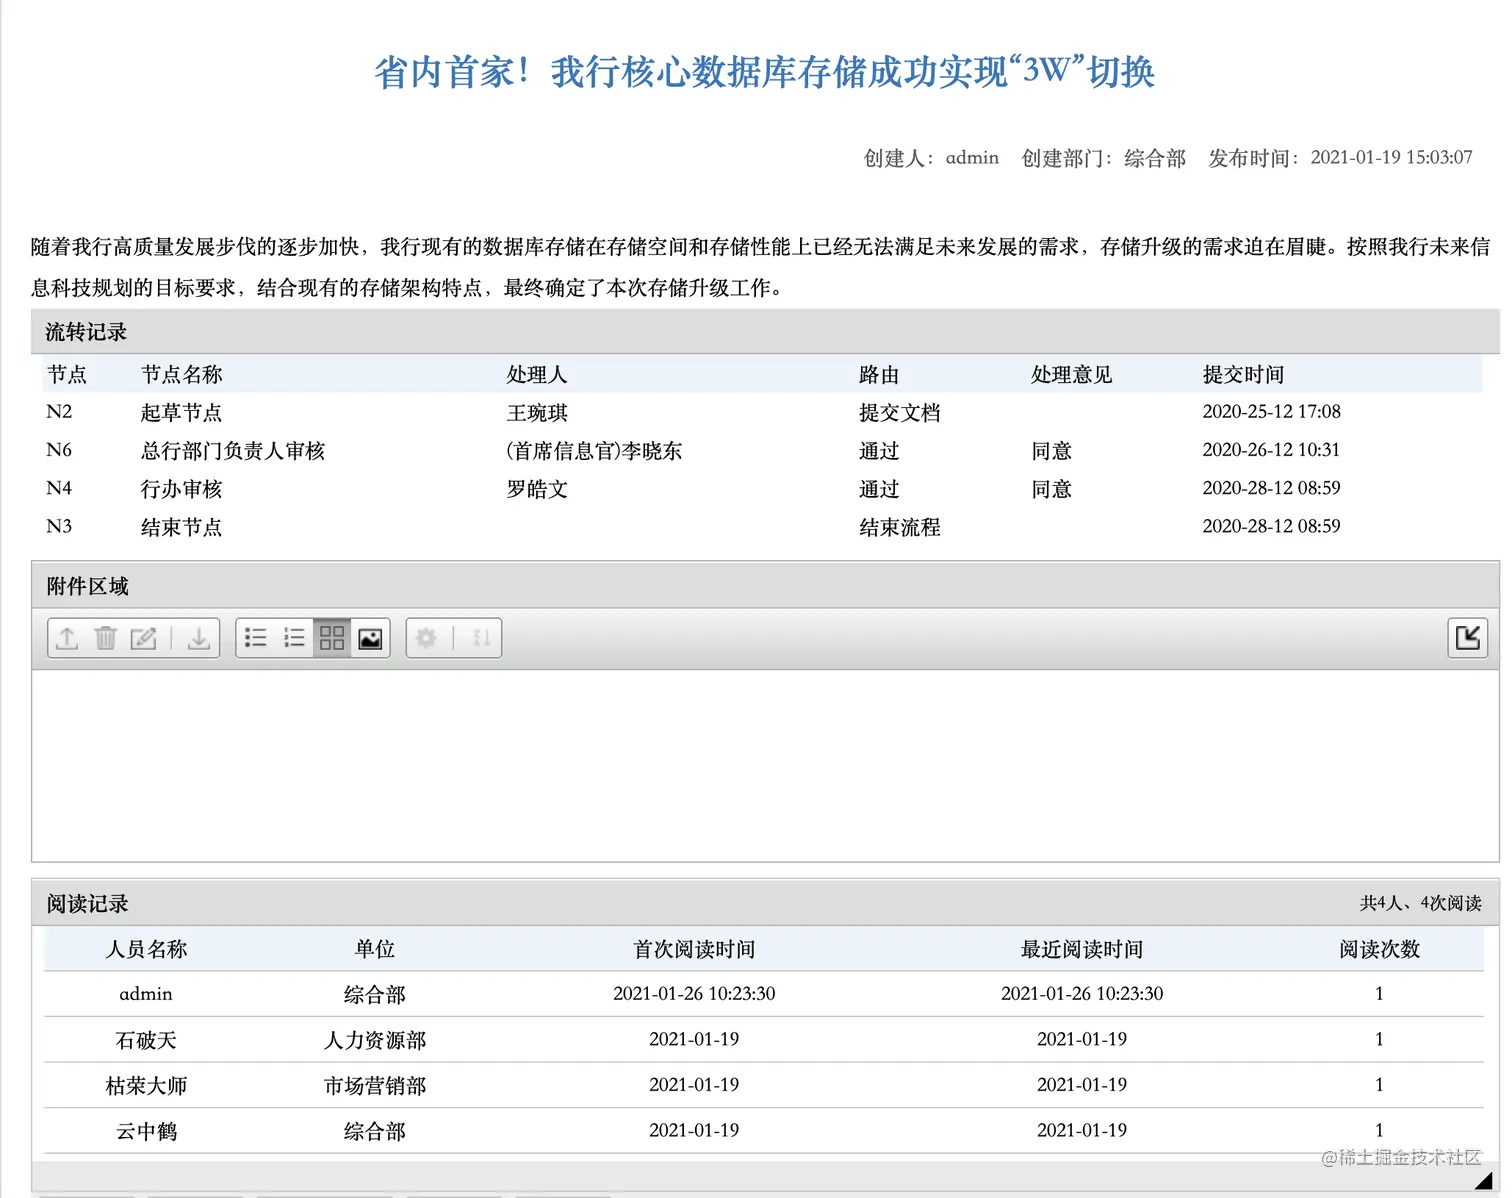Viewport: 1512px width, 1198px height.
Task: Click the 行办审核 node name
Action: click(181, 489)
